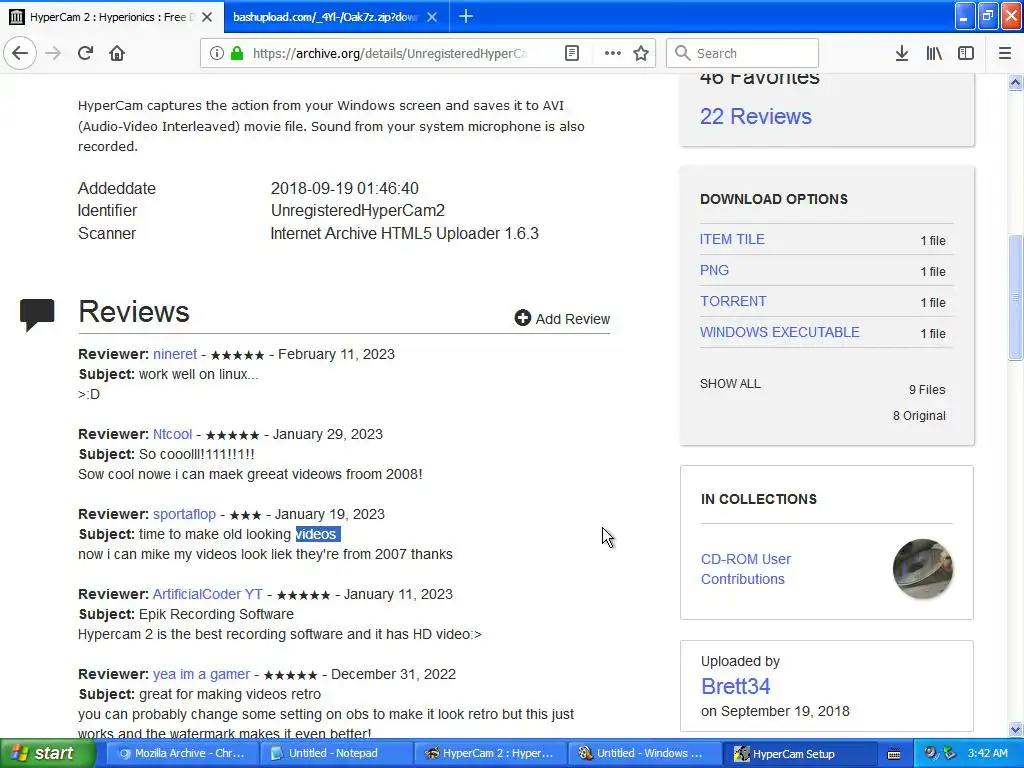1024x768 pixels.
Task: Download the PNG file option
Action: pyautogui.click(x=714, y=270)
